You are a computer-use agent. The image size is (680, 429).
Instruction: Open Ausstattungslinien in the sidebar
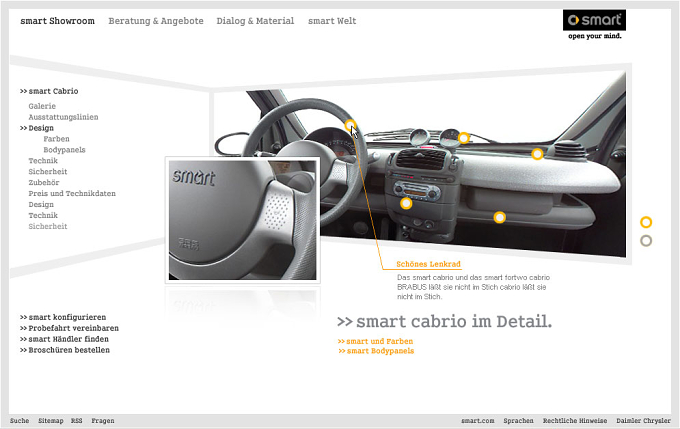pos(63,117)
